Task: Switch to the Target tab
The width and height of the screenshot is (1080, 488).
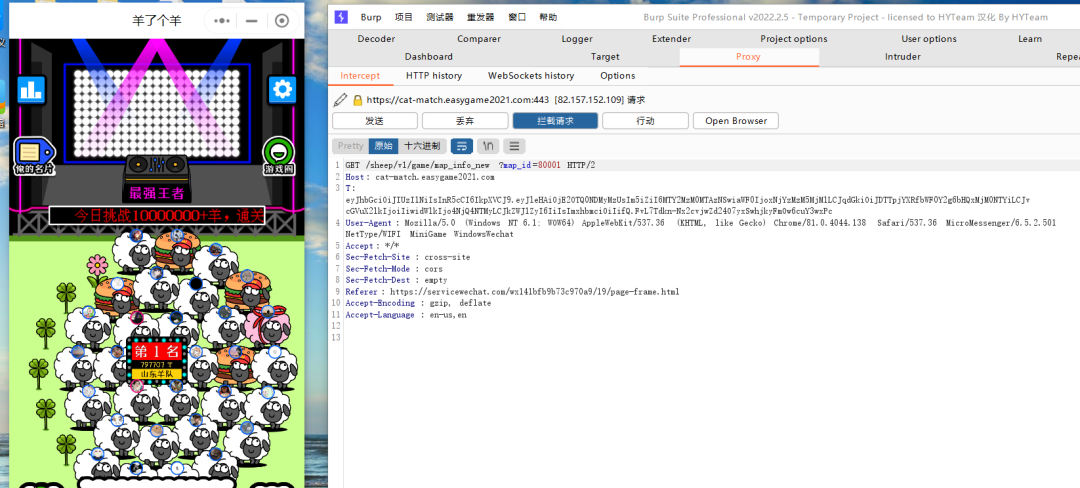Action: [x=605, y=56]
